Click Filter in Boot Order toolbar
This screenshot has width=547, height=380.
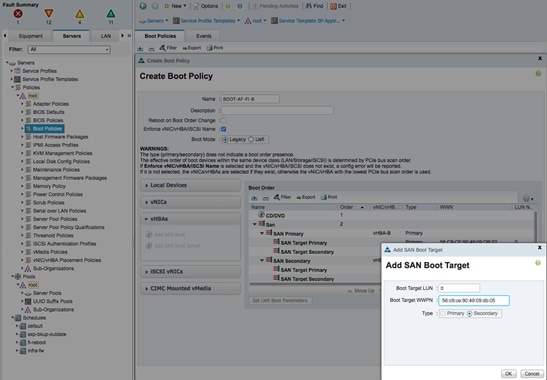tap(283, 198)
